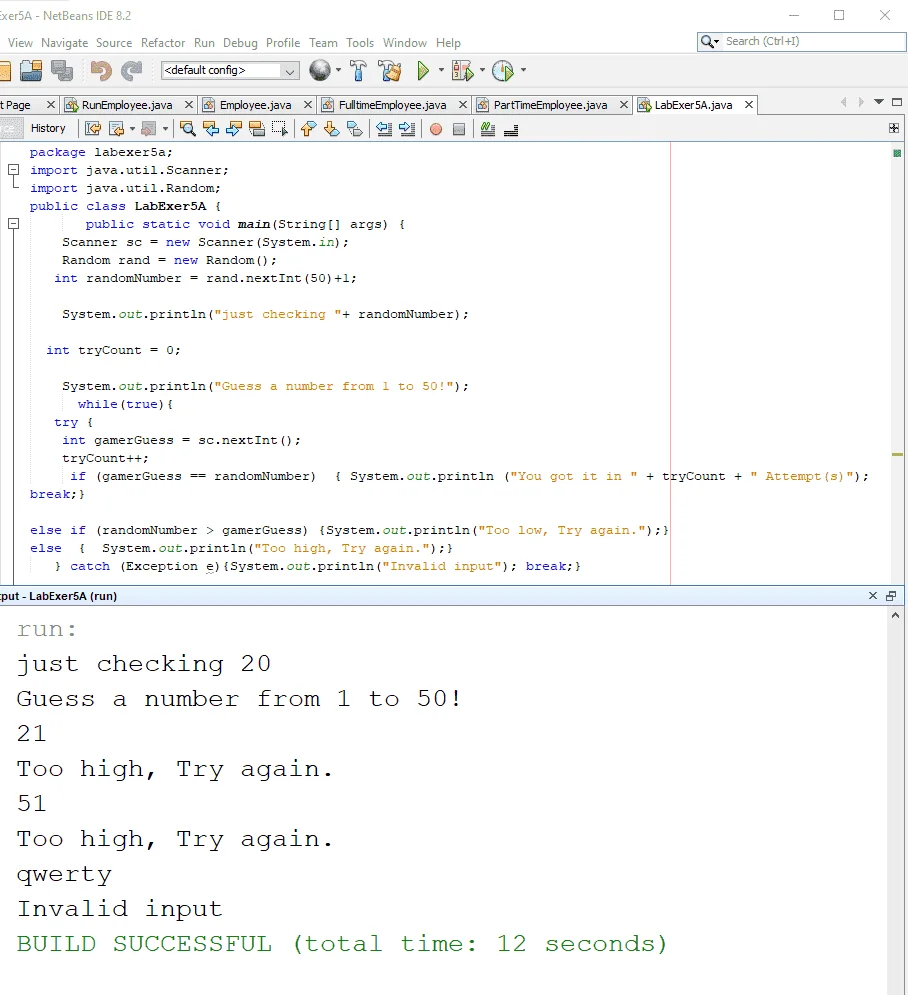Find next occurrence icon
Screen dimensions: 908x995
click(234, 129)
